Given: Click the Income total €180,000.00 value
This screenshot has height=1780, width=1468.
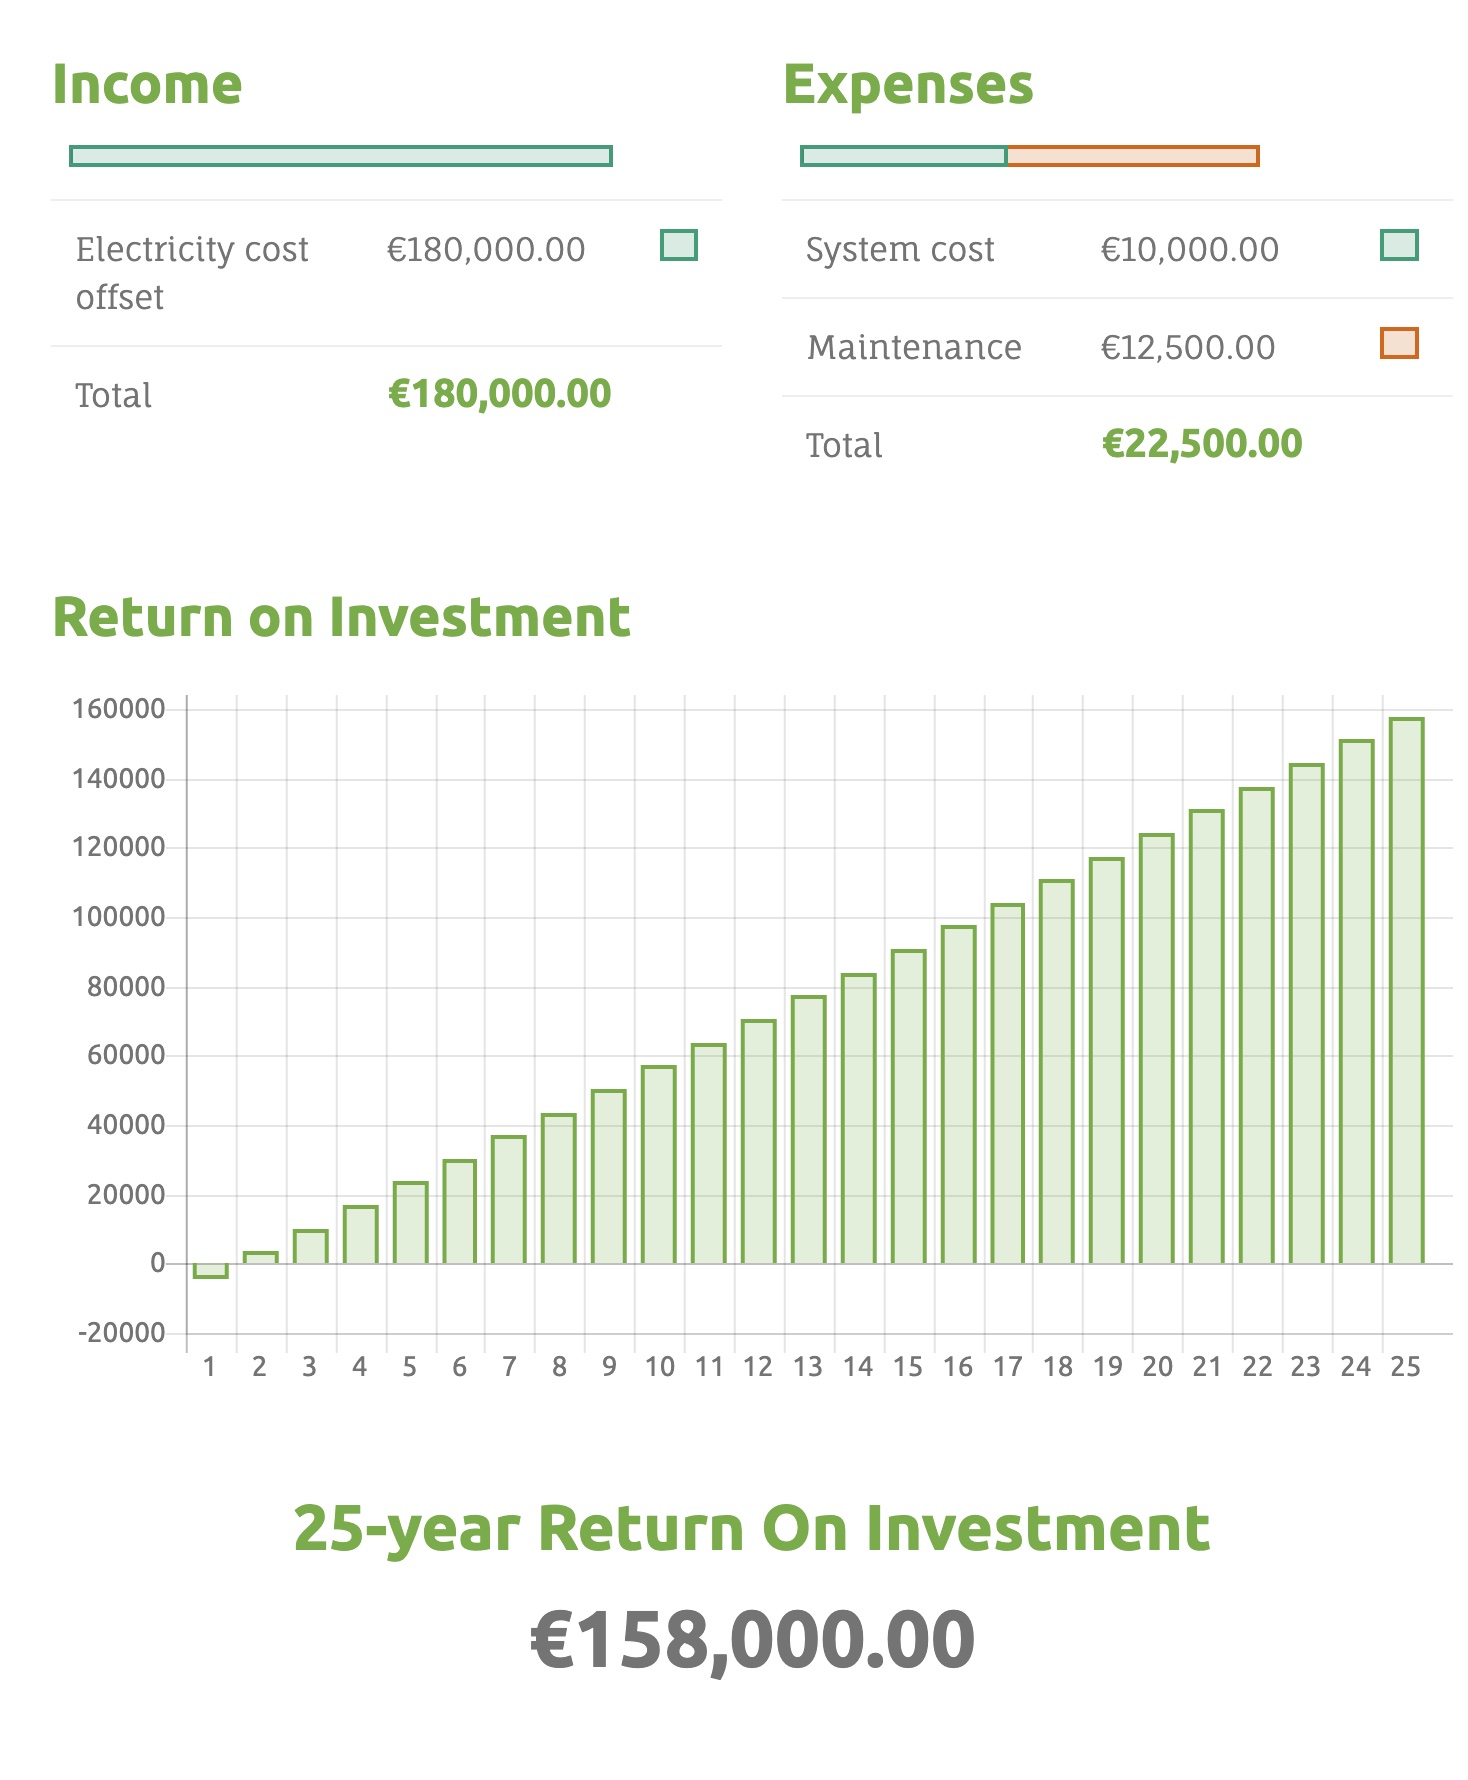Looking at the screenshot, I should [499, 394].
